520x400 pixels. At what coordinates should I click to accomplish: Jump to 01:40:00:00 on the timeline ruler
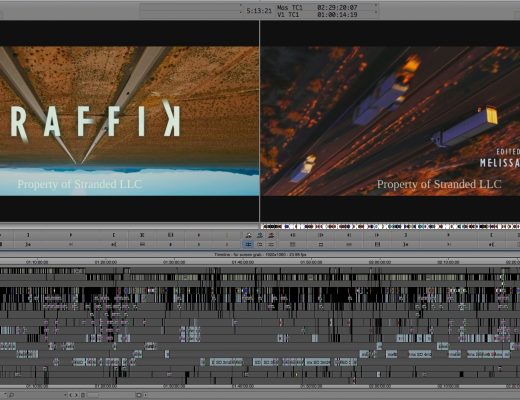pyautogui.click(x=243, y=262)
